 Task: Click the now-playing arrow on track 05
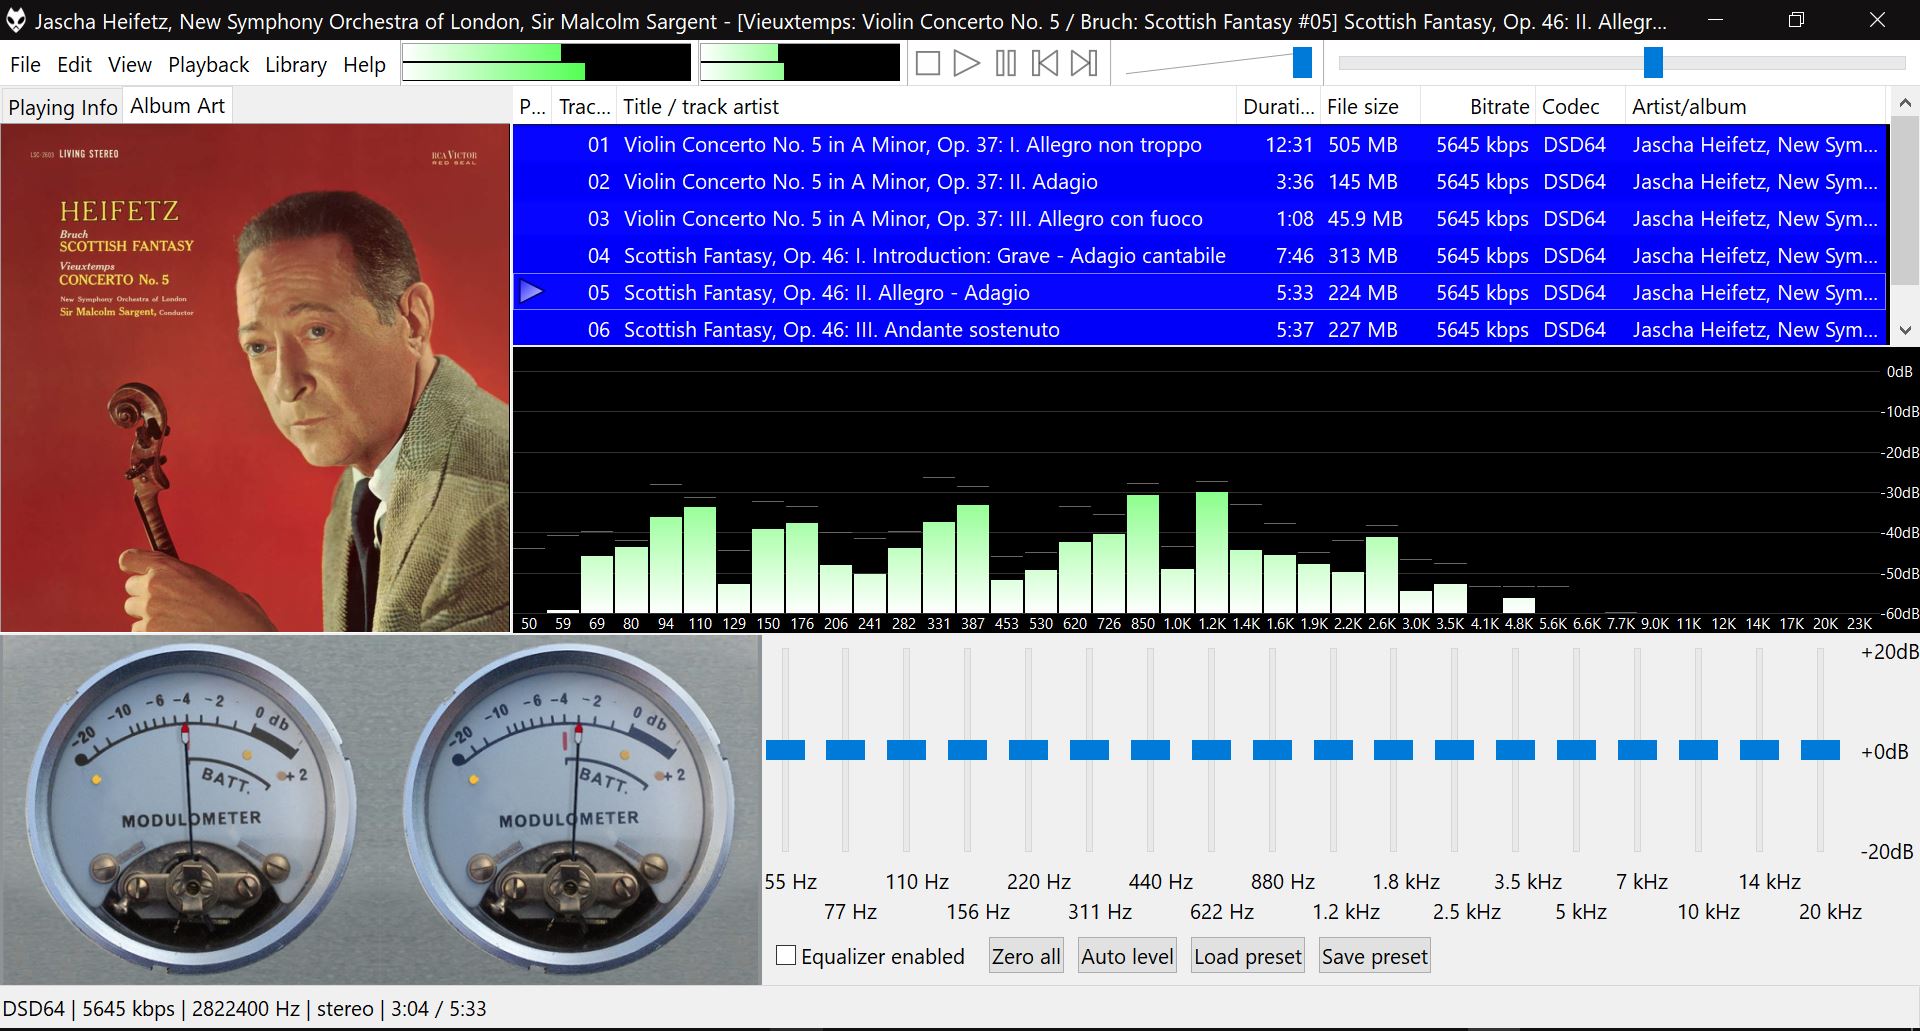point(532,292)
